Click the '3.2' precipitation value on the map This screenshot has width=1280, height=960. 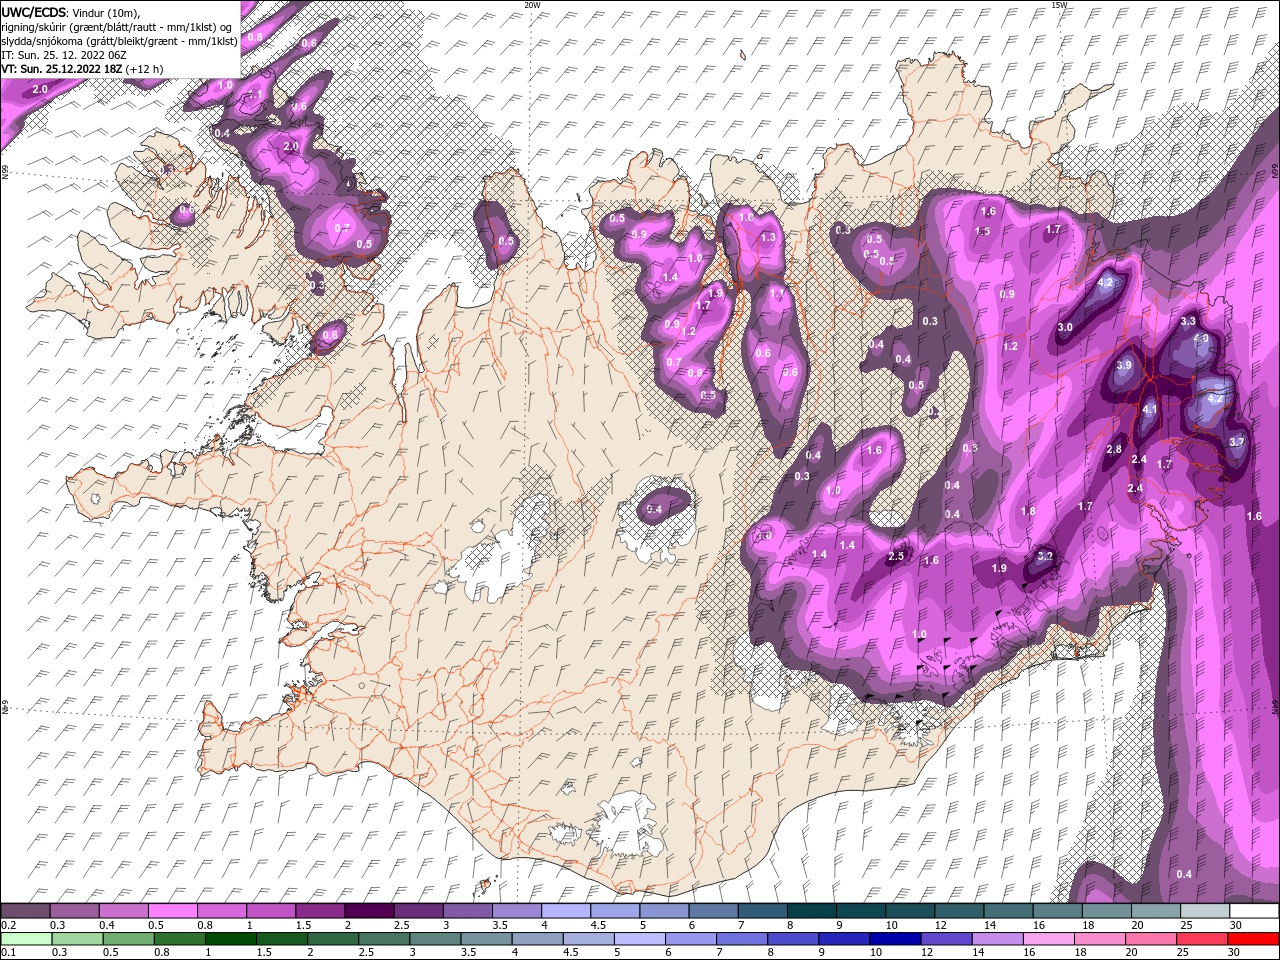1045,556
